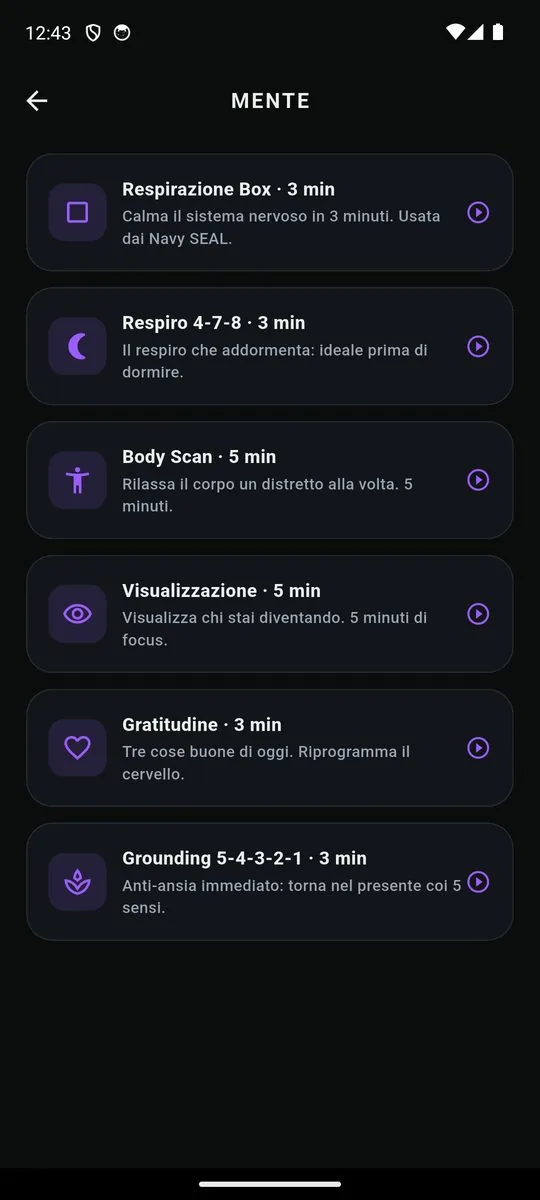The width and height of the screenshot is (540, 1200).
Task: Open the Body Scan description text
Action: pyautogui.click(x=267, y=495)
